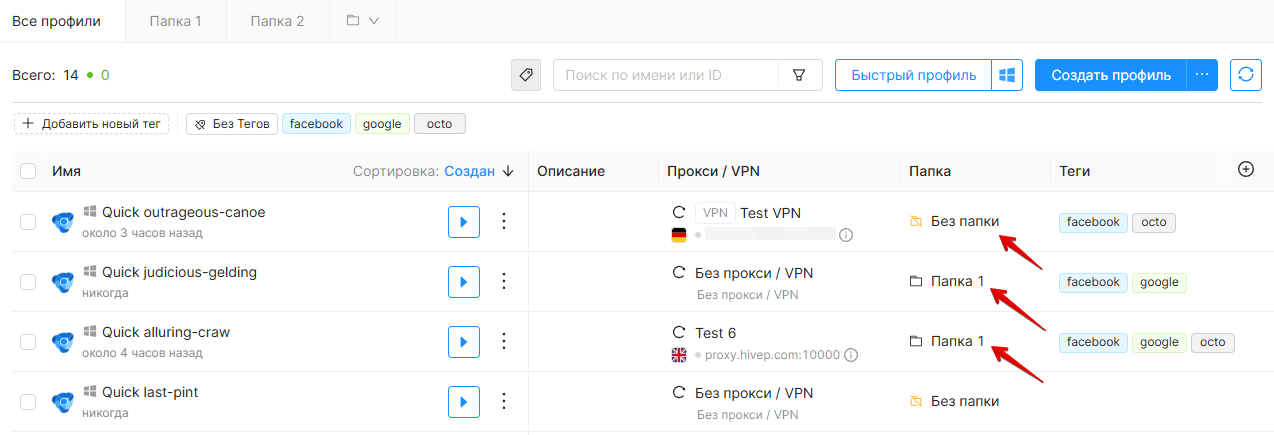The width and height of the screenshot is (1274, 435).
Task: Switch to the Папка 1 tab
Action: 176,20
